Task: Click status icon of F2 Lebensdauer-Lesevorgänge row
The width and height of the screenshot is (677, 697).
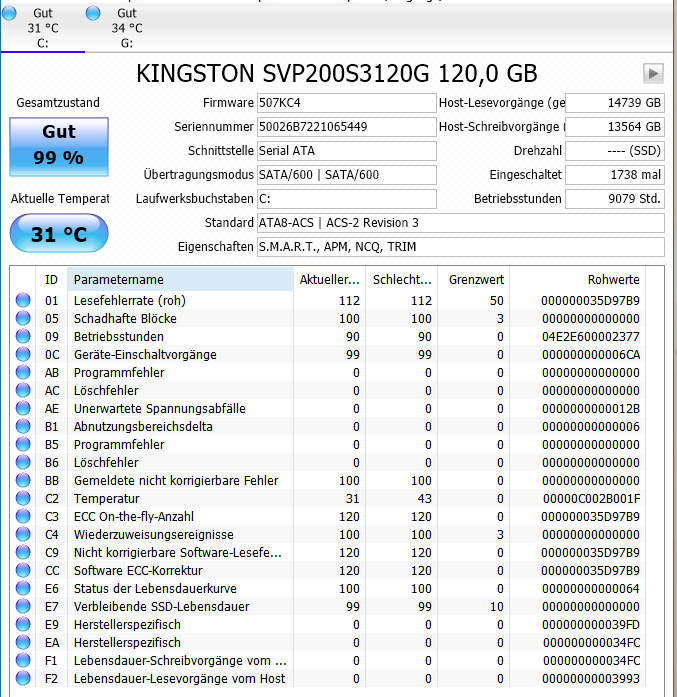Action: [x=23, y=678]
